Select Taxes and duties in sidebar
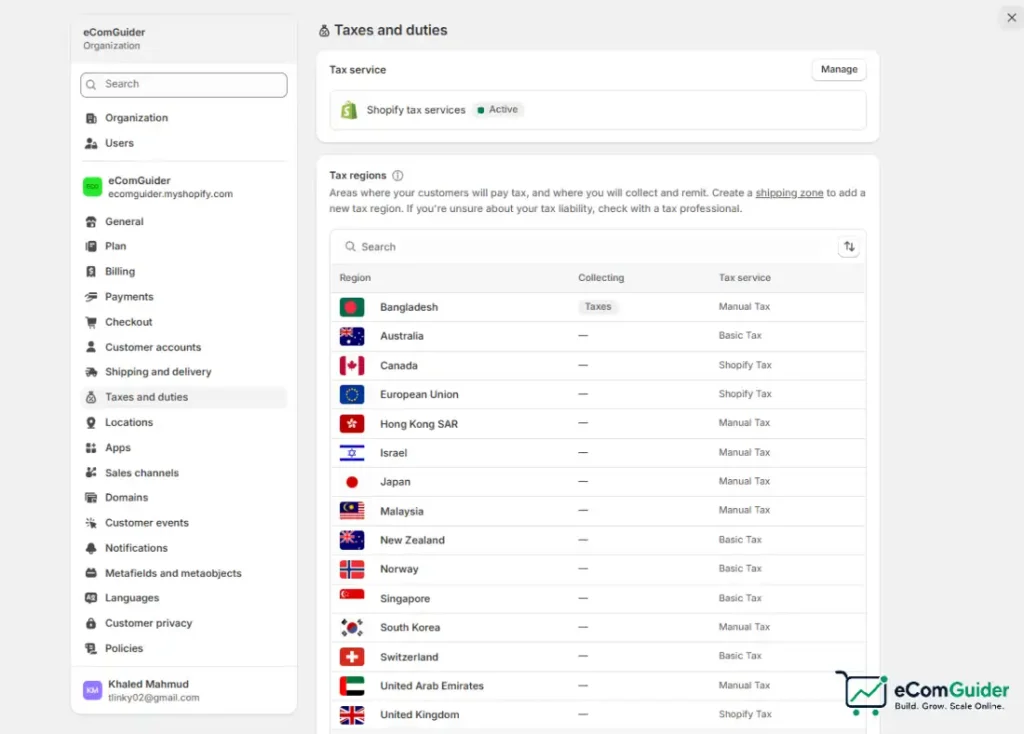1024x734 pixels. coord(184,397)
